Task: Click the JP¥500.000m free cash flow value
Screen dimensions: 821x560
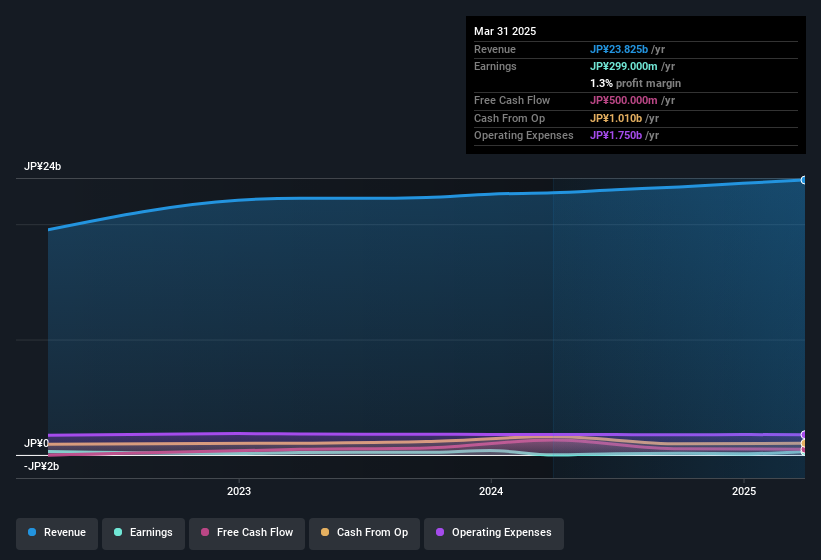Action: [624, 100]
